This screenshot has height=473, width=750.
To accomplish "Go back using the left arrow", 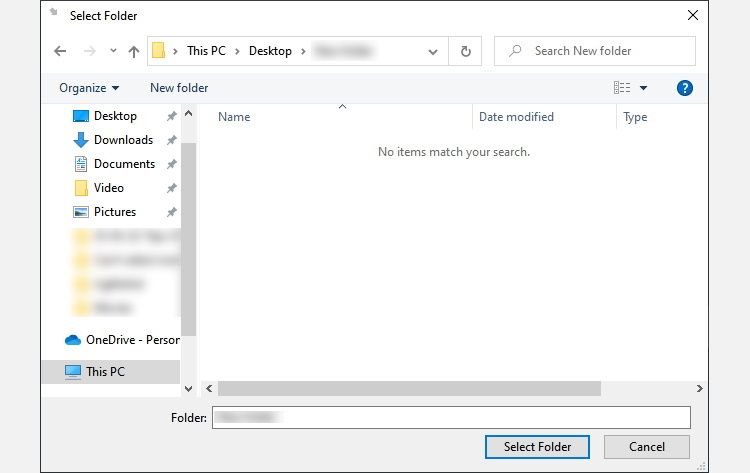I will pos(60,51).
